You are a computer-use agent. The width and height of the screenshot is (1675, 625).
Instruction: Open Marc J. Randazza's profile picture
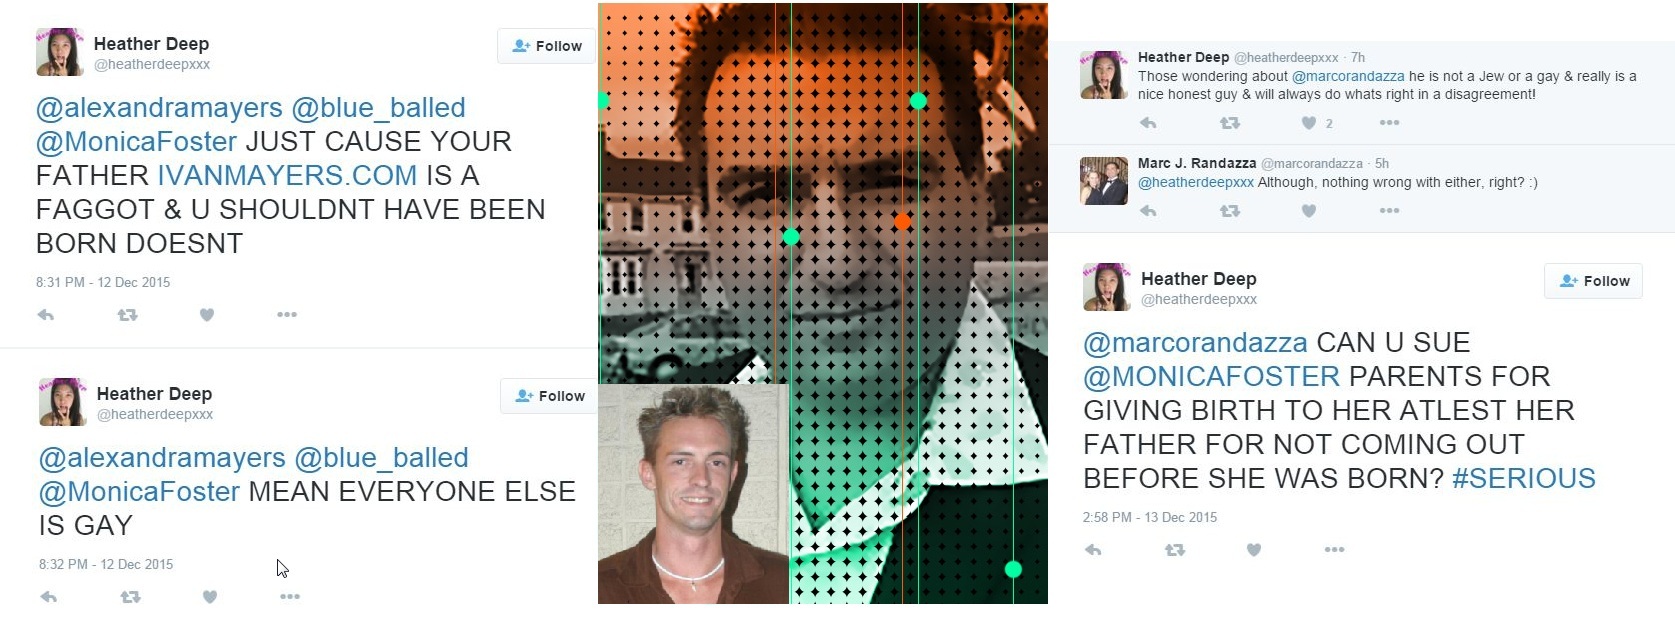click(1104, 181)
